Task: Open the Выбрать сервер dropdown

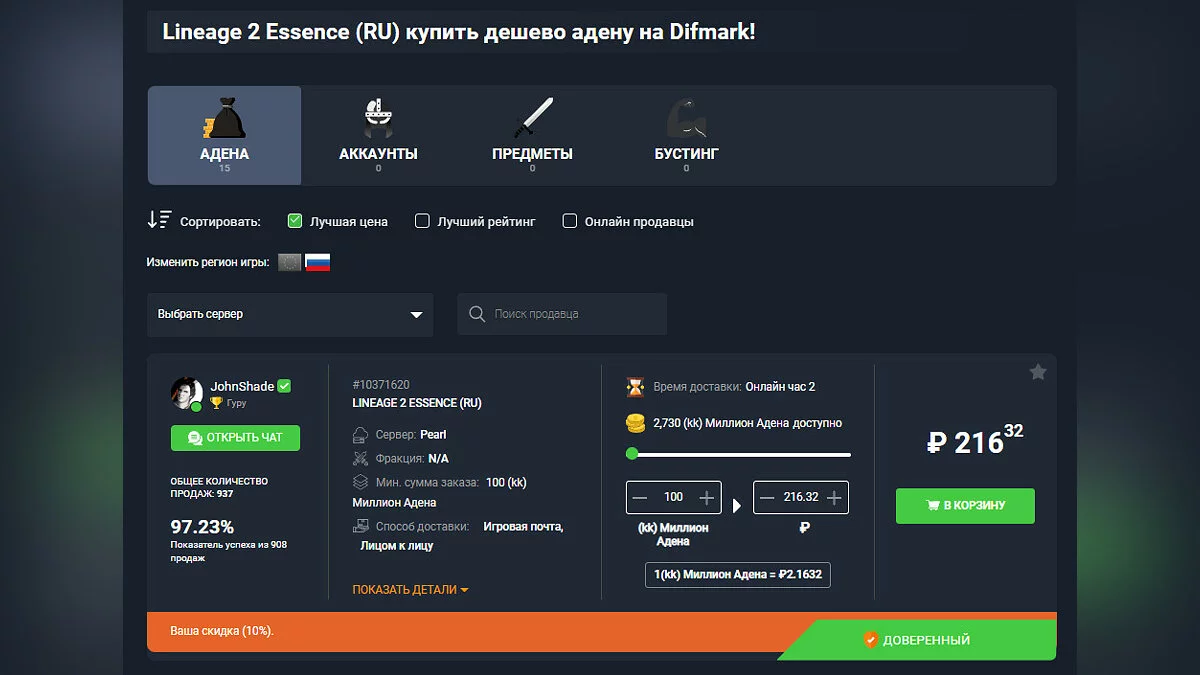Action: [290, 314]
